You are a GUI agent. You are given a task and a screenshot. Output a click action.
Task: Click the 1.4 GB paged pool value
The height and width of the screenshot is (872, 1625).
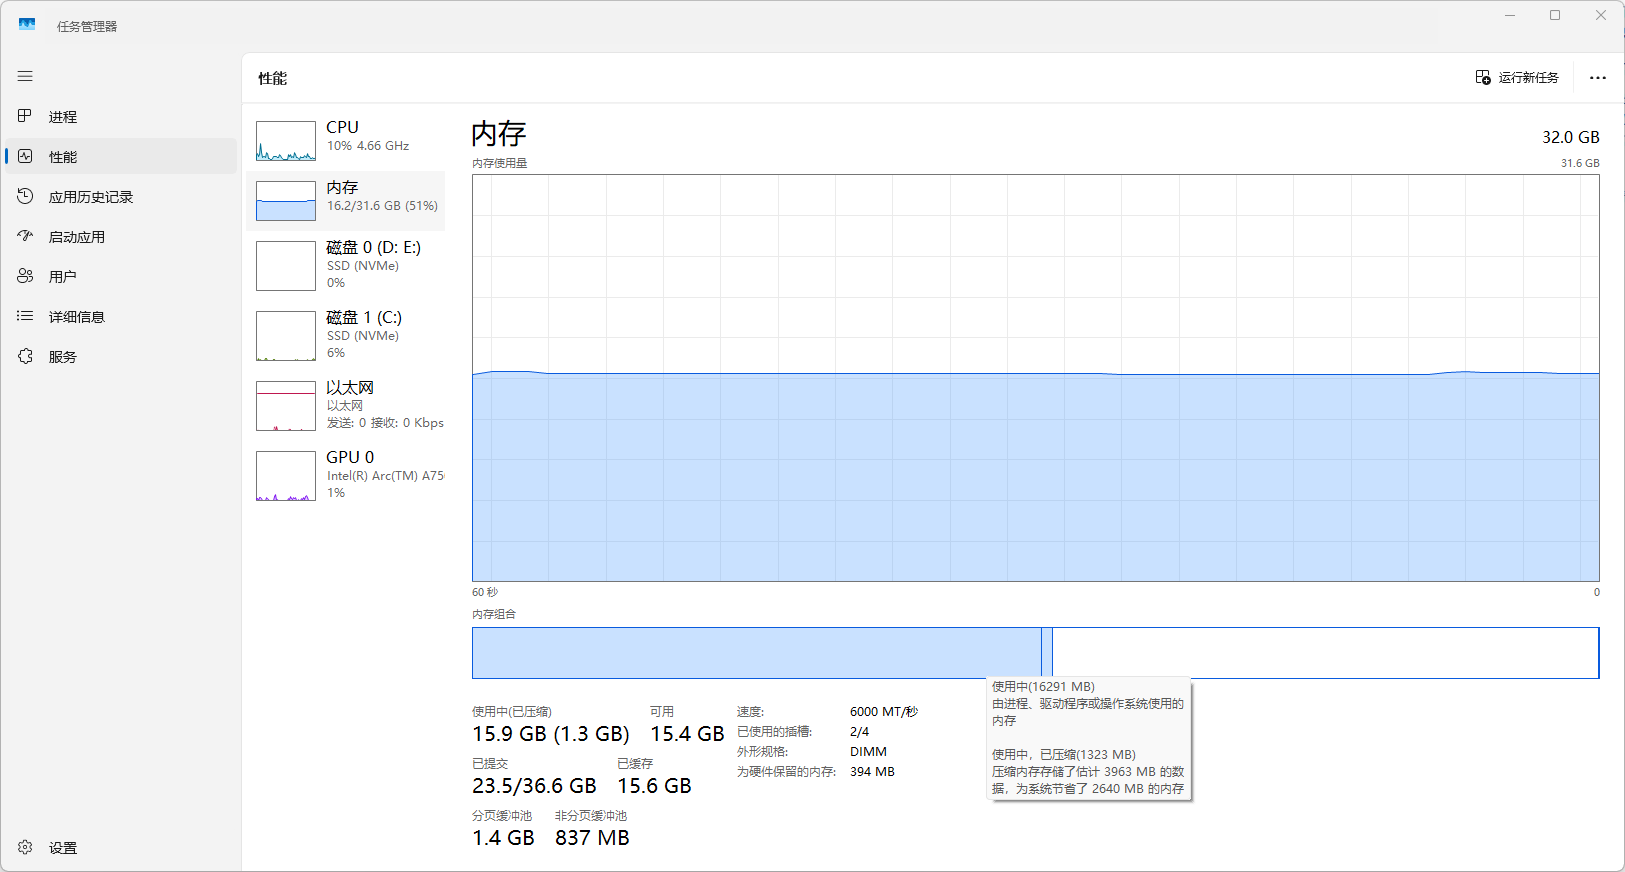pyautogui.click(x=503, y=838)
